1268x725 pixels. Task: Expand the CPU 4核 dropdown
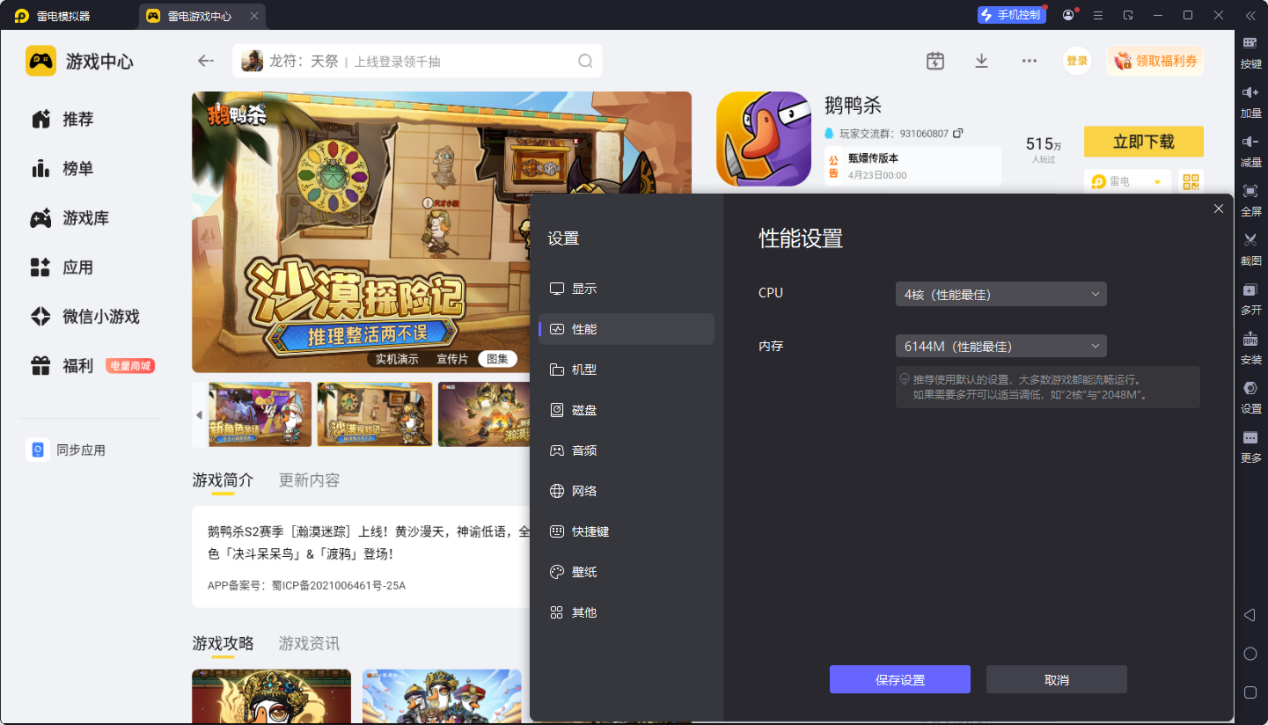coord(1001,294)
